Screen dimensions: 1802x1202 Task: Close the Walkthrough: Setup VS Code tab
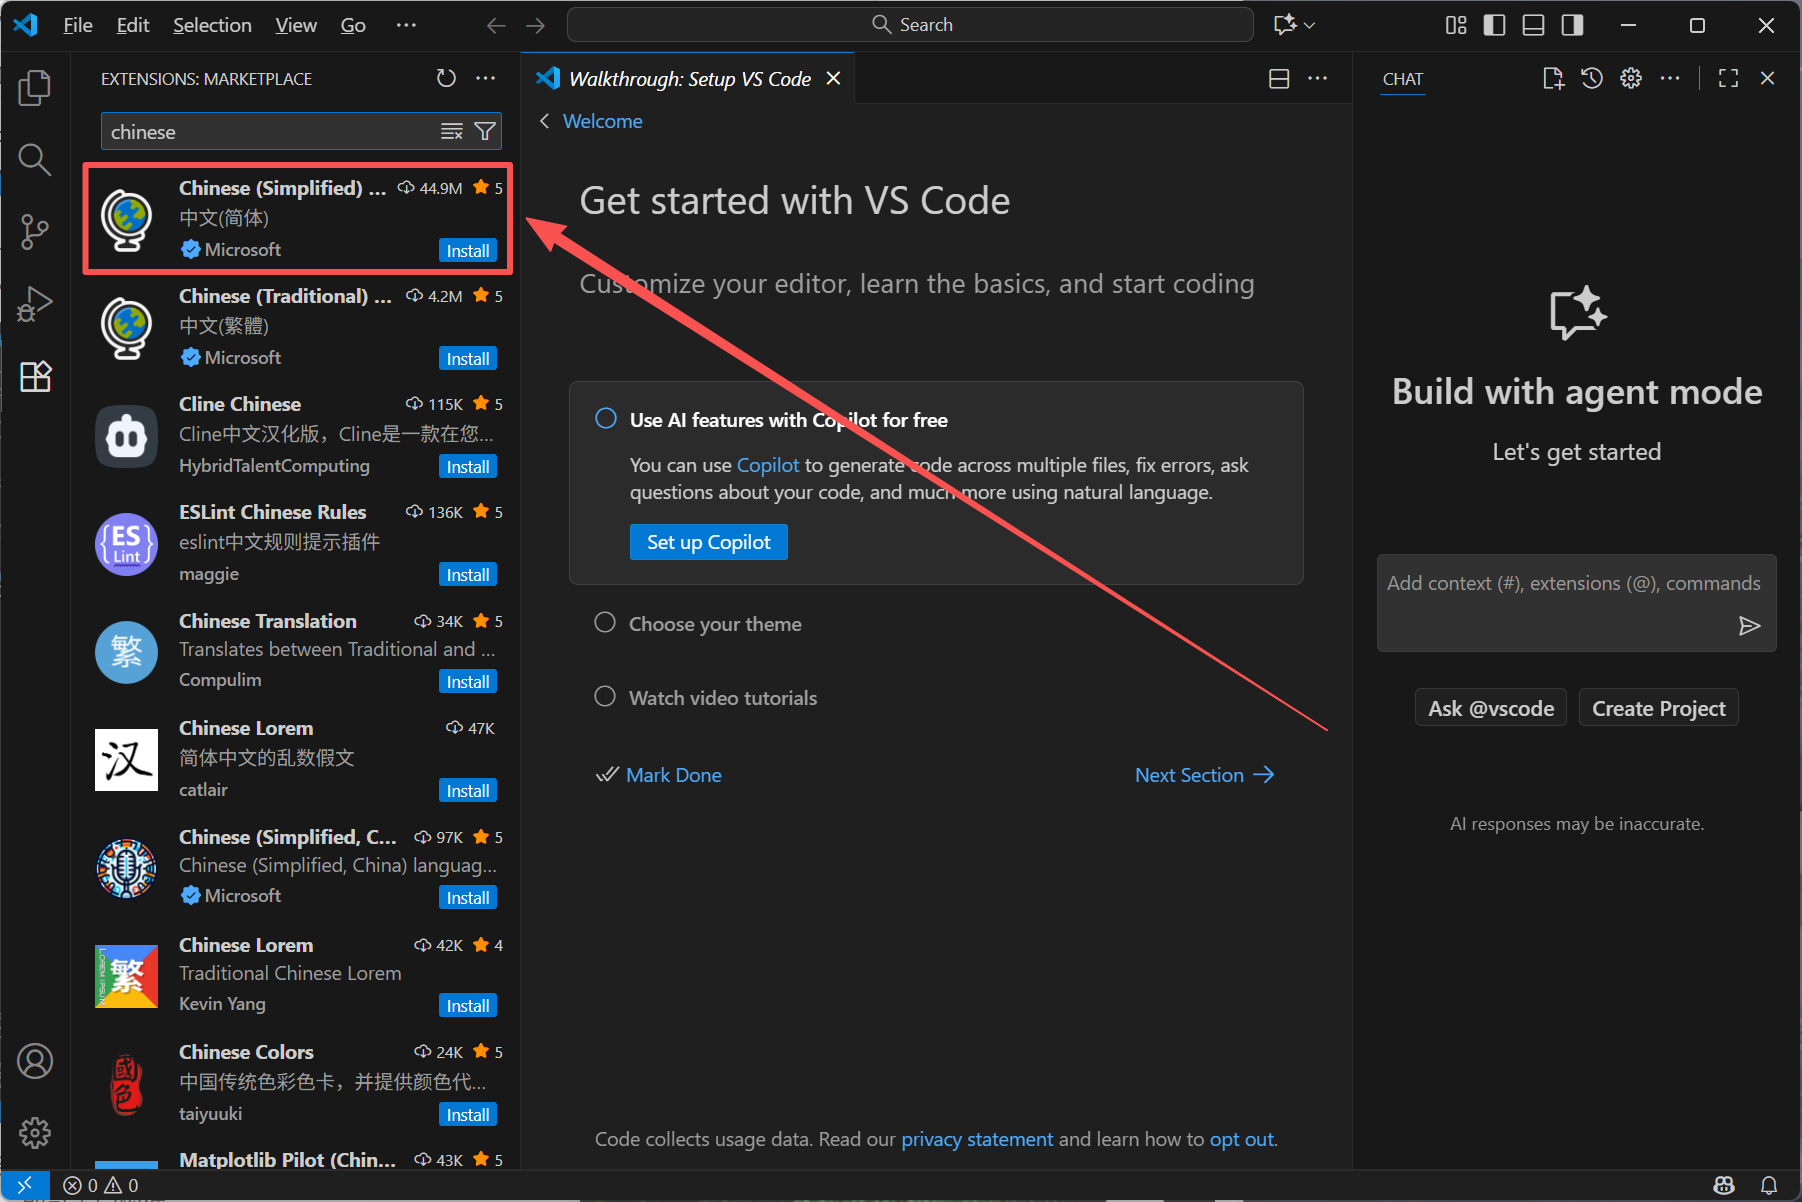coord(833,78)
